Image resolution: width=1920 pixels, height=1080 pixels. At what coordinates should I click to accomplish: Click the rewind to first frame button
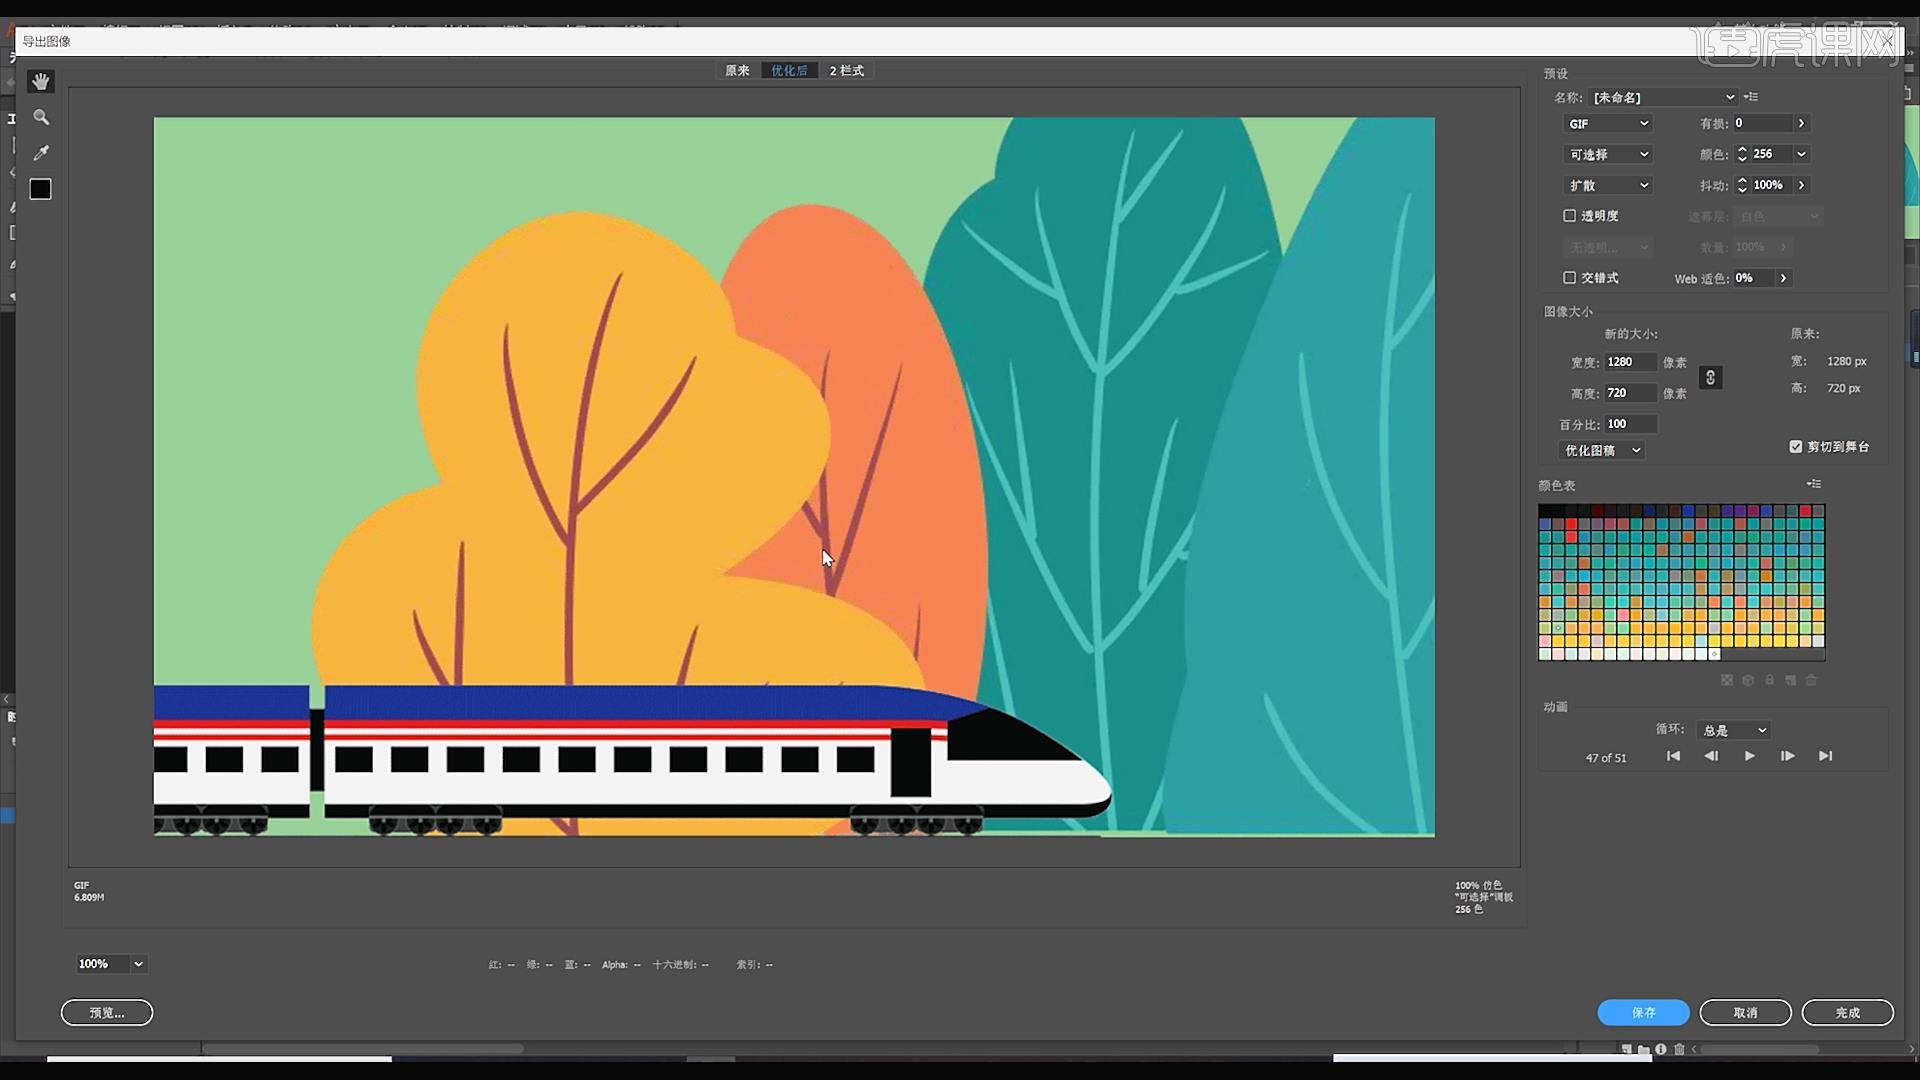coord(1672,756)
